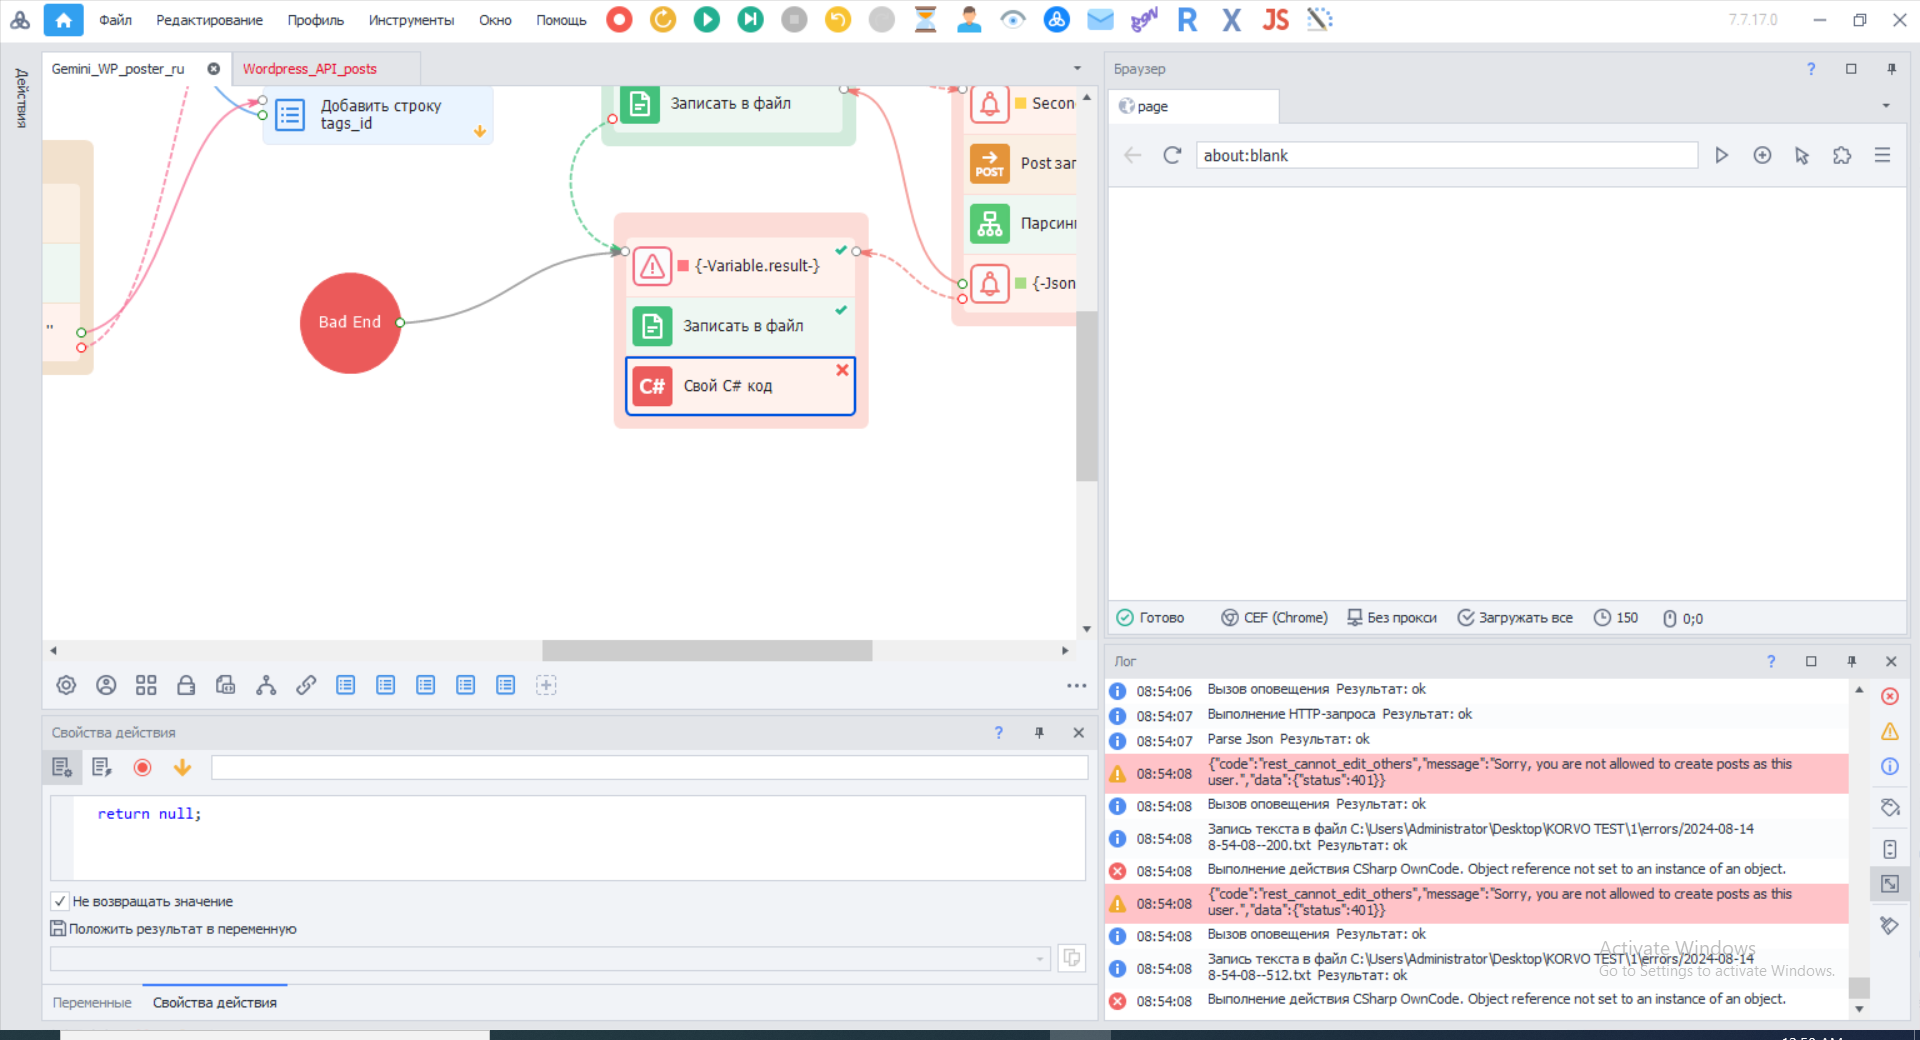1920x1040 pixels.
Task: Select the 'Post зап' POST request block
Action: [x=1022, y=163]
